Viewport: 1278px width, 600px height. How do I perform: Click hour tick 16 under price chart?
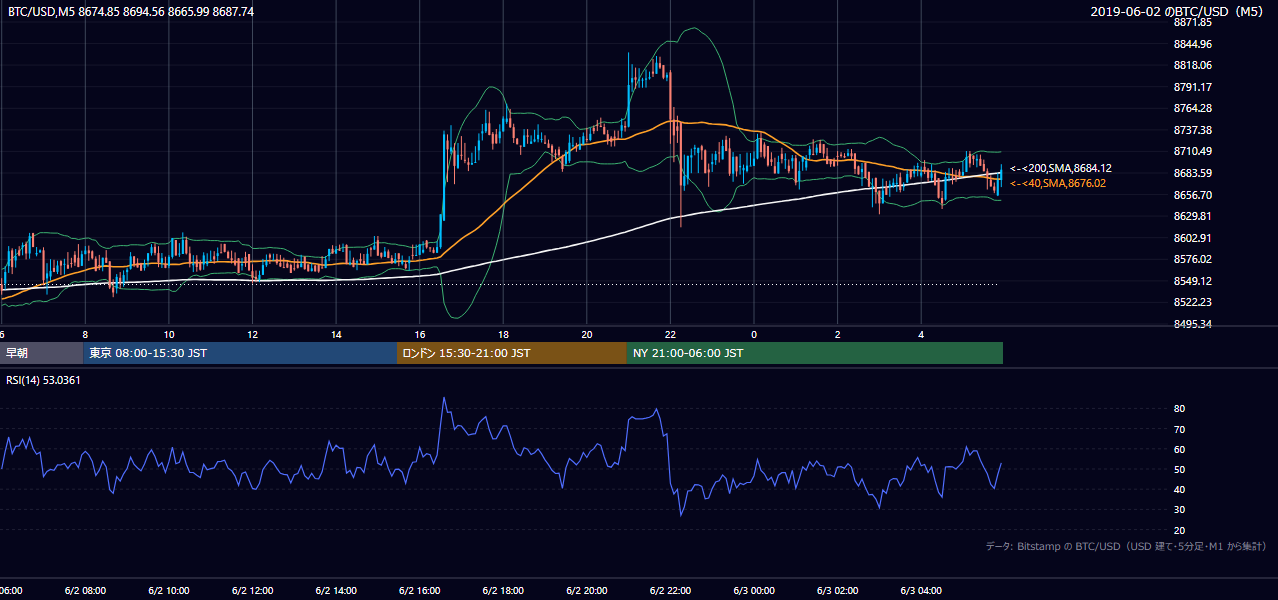[420, 334]
